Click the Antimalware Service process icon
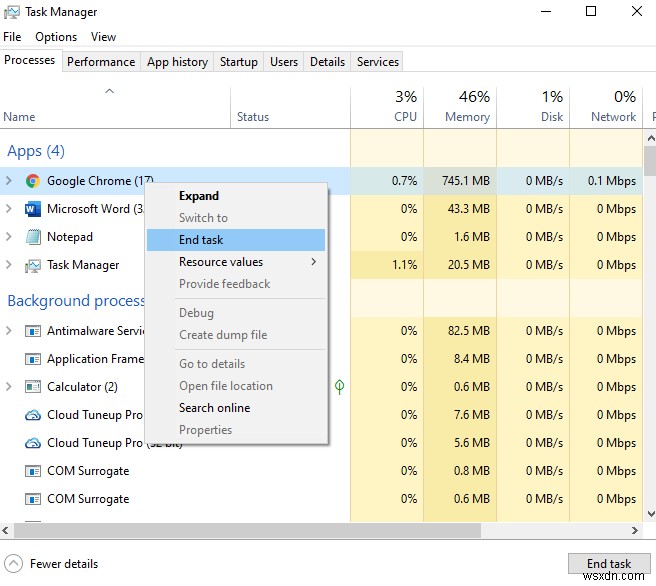 point(33,331)
